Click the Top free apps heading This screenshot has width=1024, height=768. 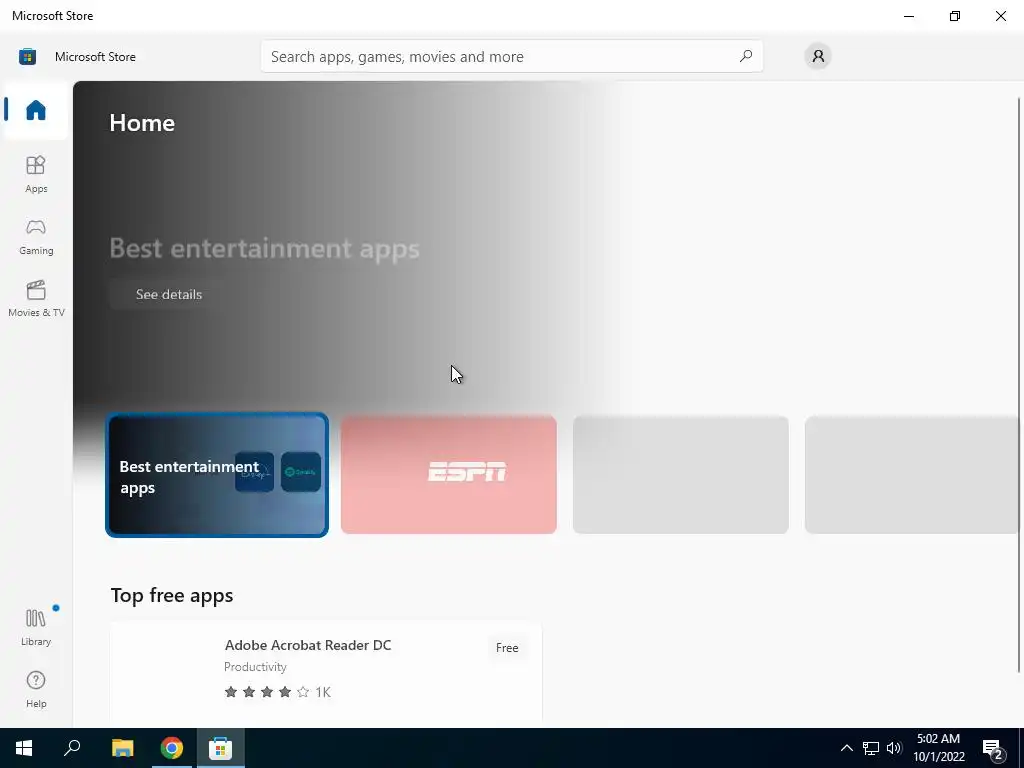pyautogui.click(x=172, y=595)
